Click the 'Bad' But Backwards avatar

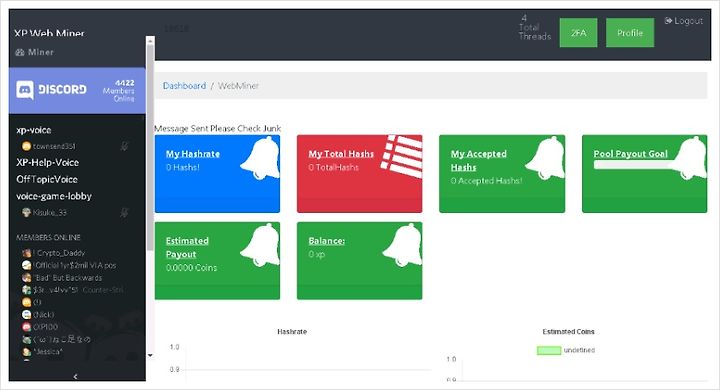tap(27, 277)
